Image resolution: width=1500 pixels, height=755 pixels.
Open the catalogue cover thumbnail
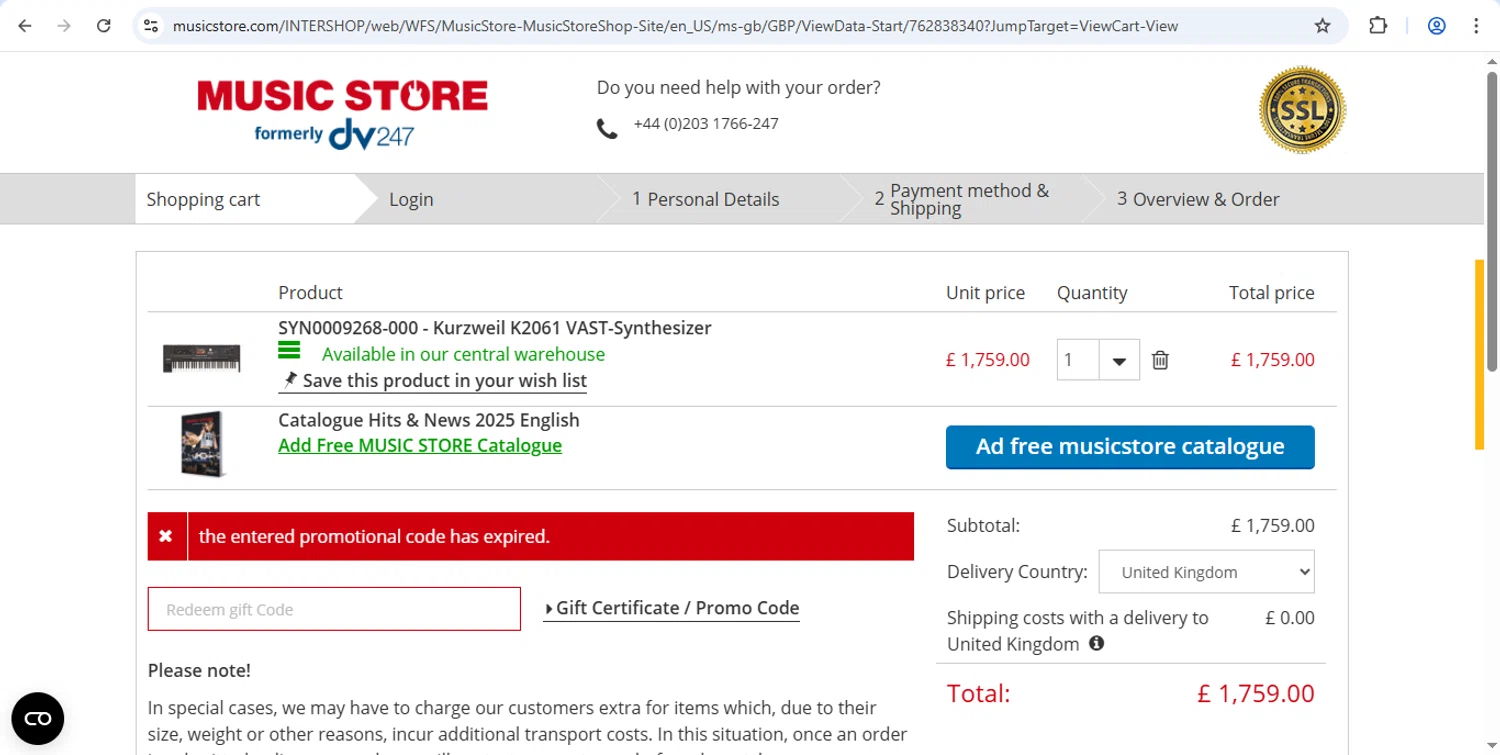(x=202, y=444)
